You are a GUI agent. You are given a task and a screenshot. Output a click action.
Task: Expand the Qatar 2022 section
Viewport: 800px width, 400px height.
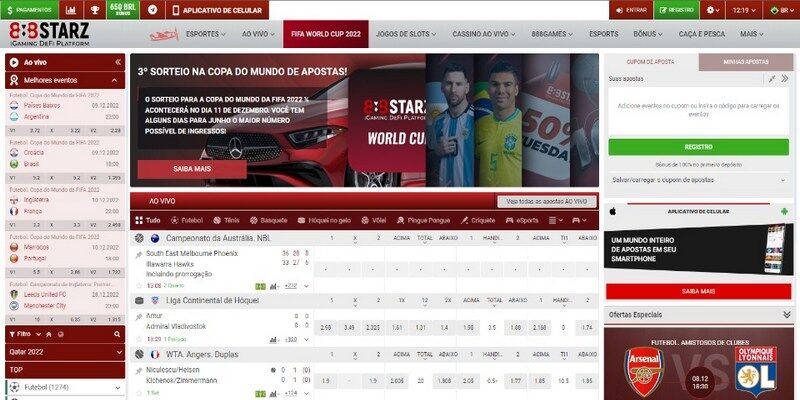click(65, 352)
